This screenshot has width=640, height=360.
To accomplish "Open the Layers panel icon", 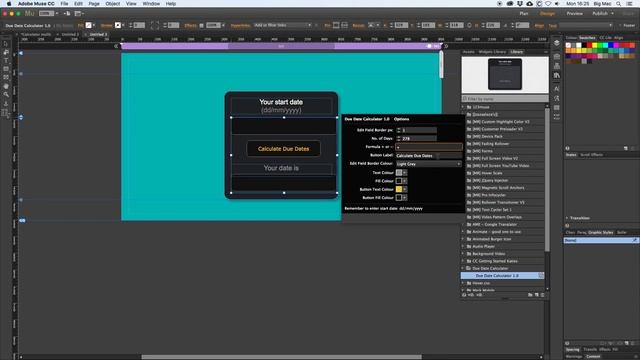I will tap(556, 43).
